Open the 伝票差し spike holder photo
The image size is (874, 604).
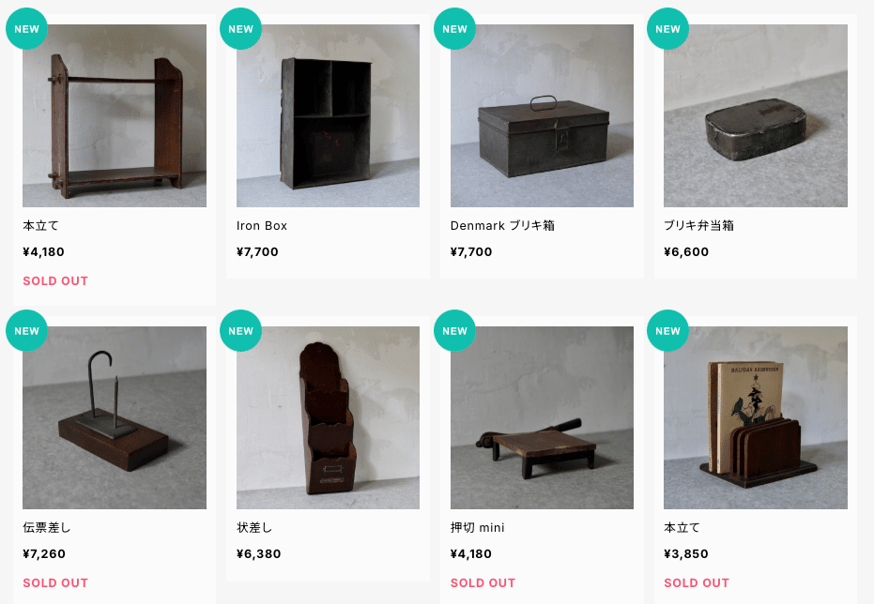point(114,417)
